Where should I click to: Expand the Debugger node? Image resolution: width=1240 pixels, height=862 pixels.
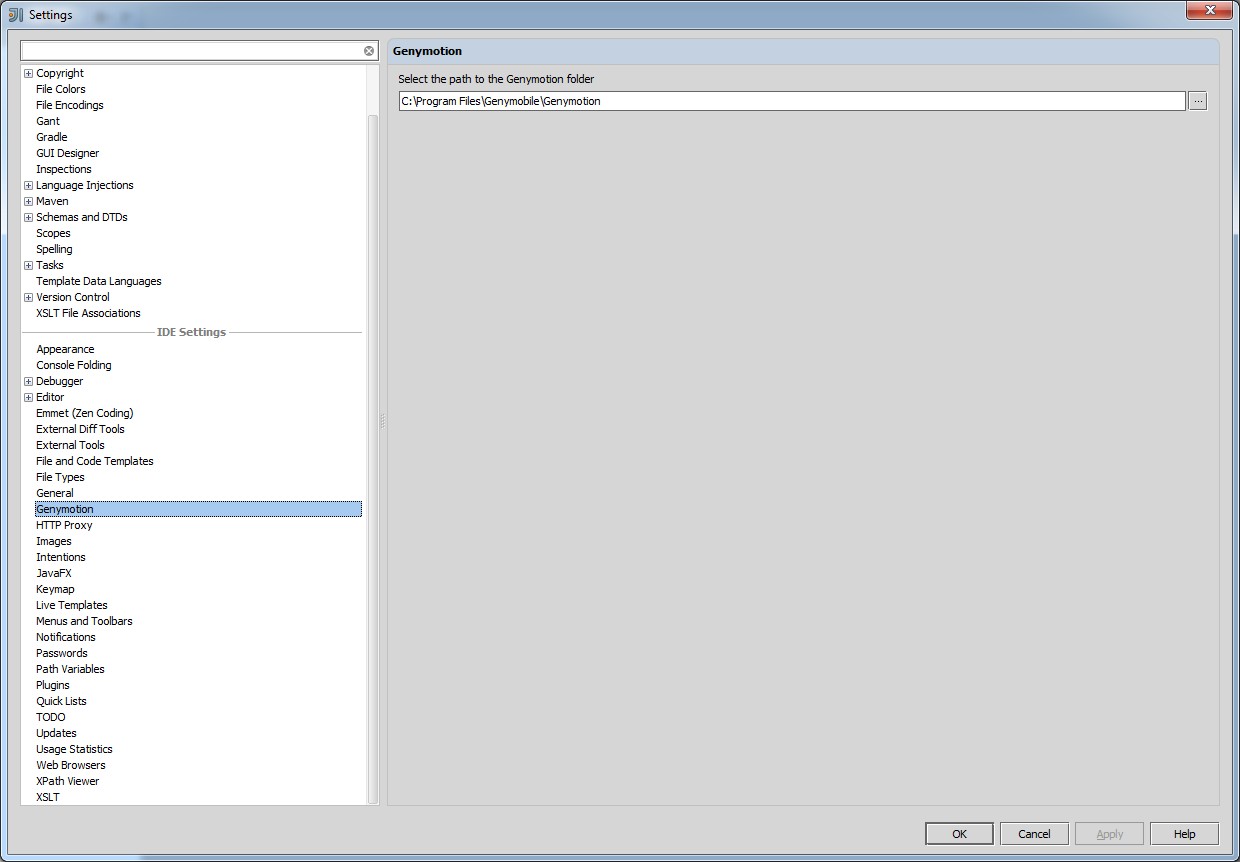[x=28, y=381]
